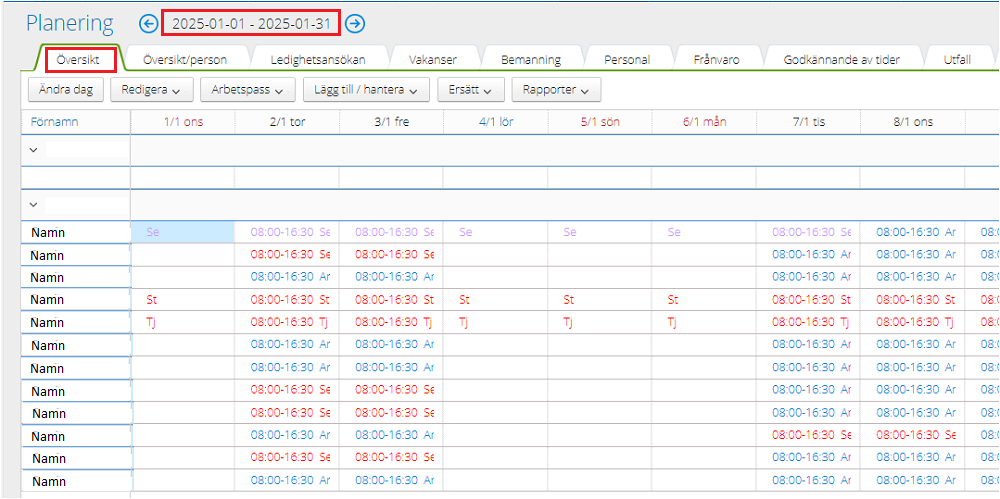This screenshot has width=1000, height=499.
Task: Open the Ersätt dropdown menu
Action: [x=470, y=90]
